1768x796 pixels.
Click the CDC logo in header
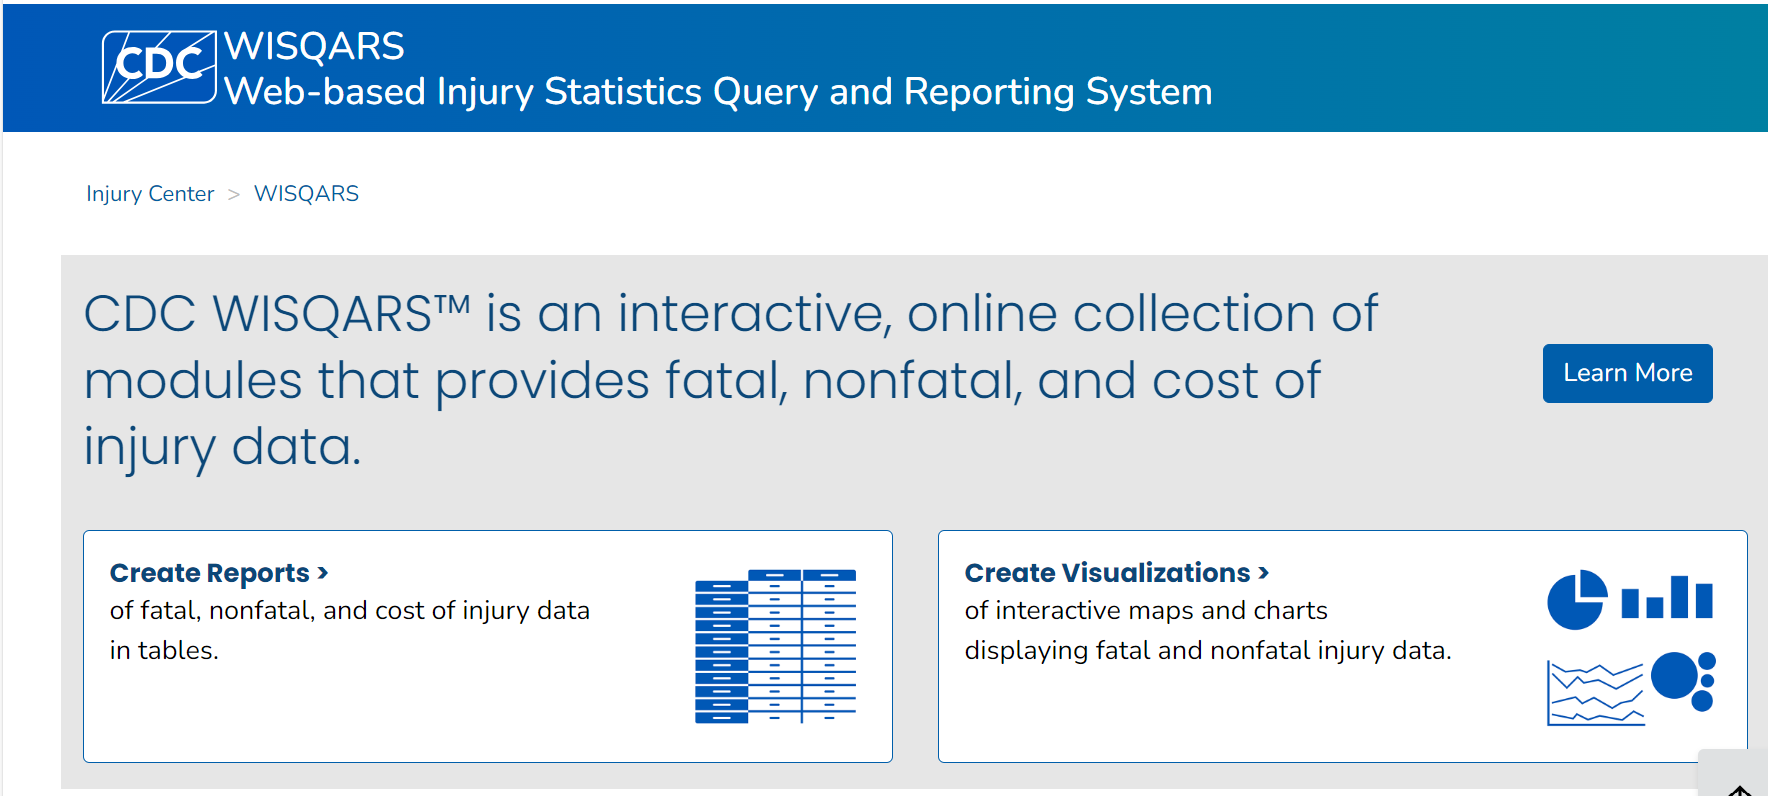[x=159, y=67]
